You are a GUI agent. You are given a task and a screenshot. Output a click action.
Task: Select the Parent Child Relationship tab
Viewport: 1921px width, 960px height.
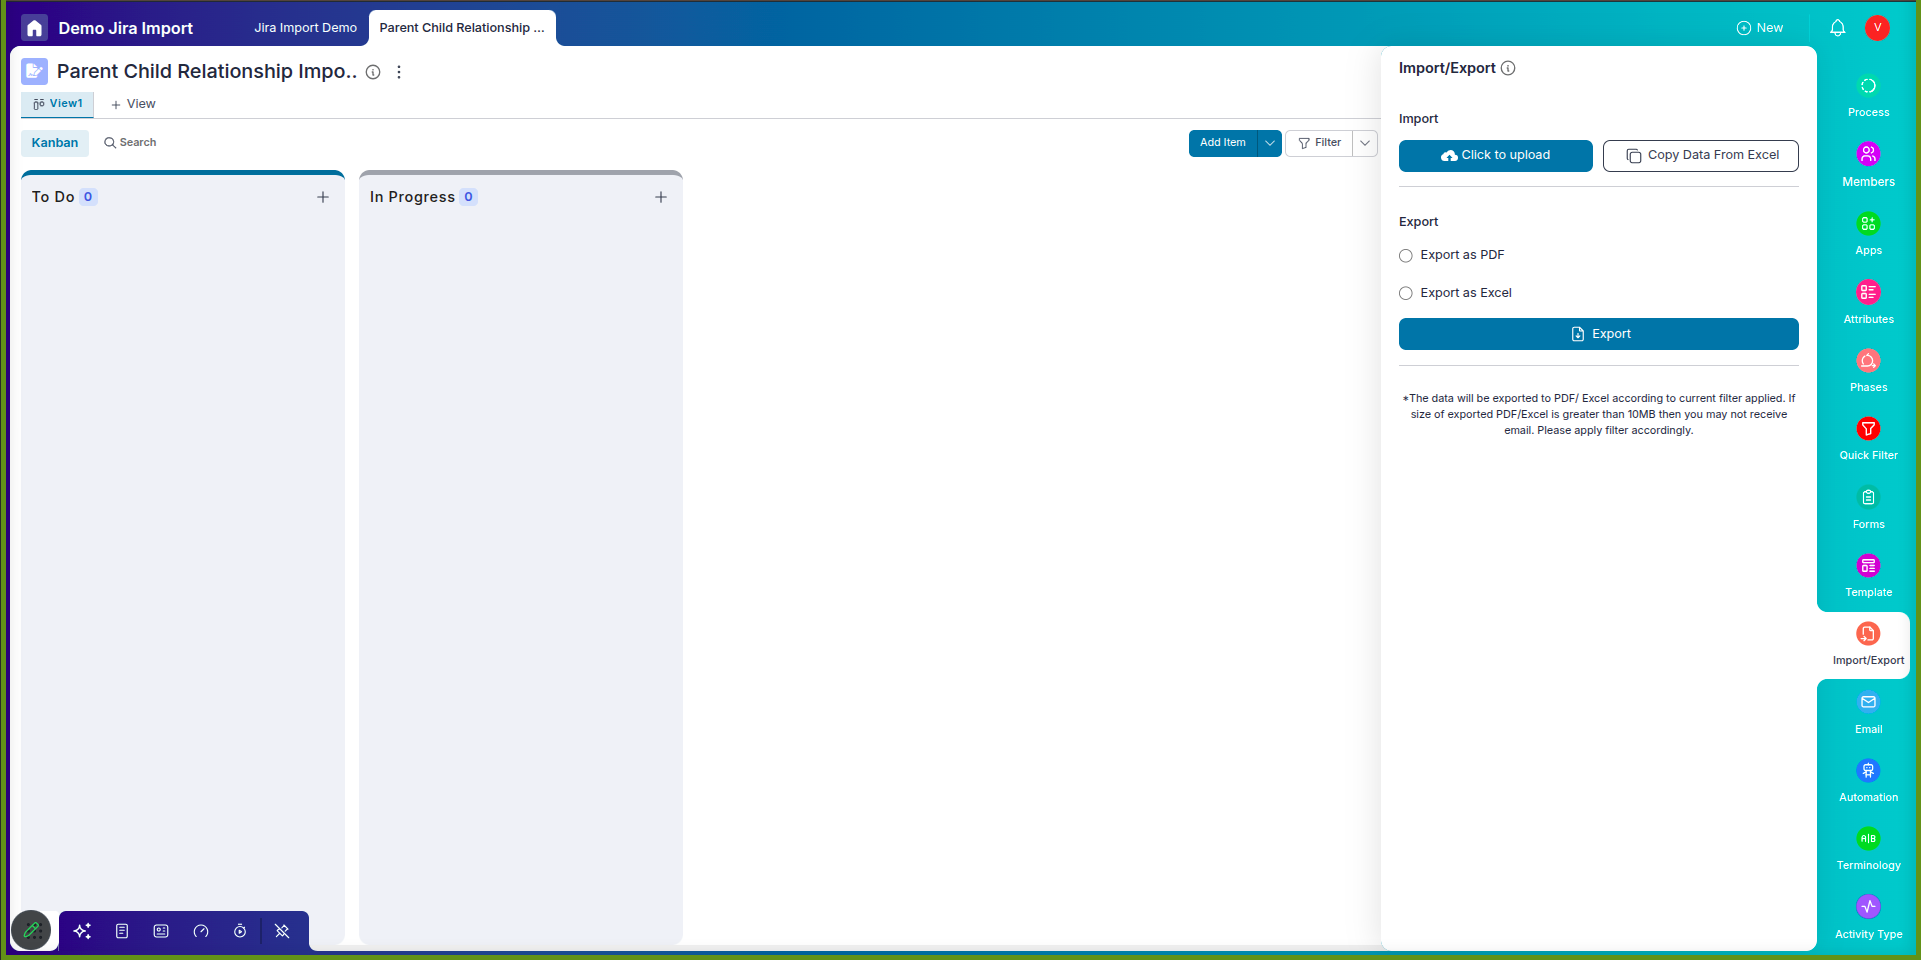point(462,28)
